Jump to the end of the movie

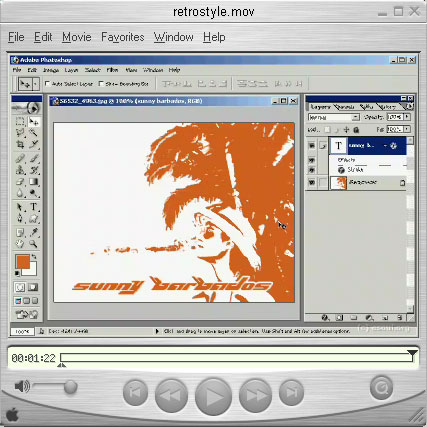click(292, 392)
